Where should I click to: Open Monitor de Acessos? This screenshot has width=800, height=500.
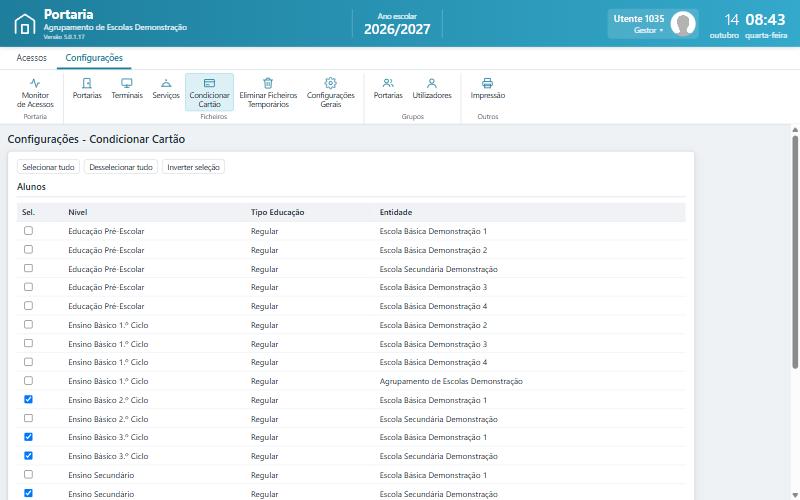[35, 92]
